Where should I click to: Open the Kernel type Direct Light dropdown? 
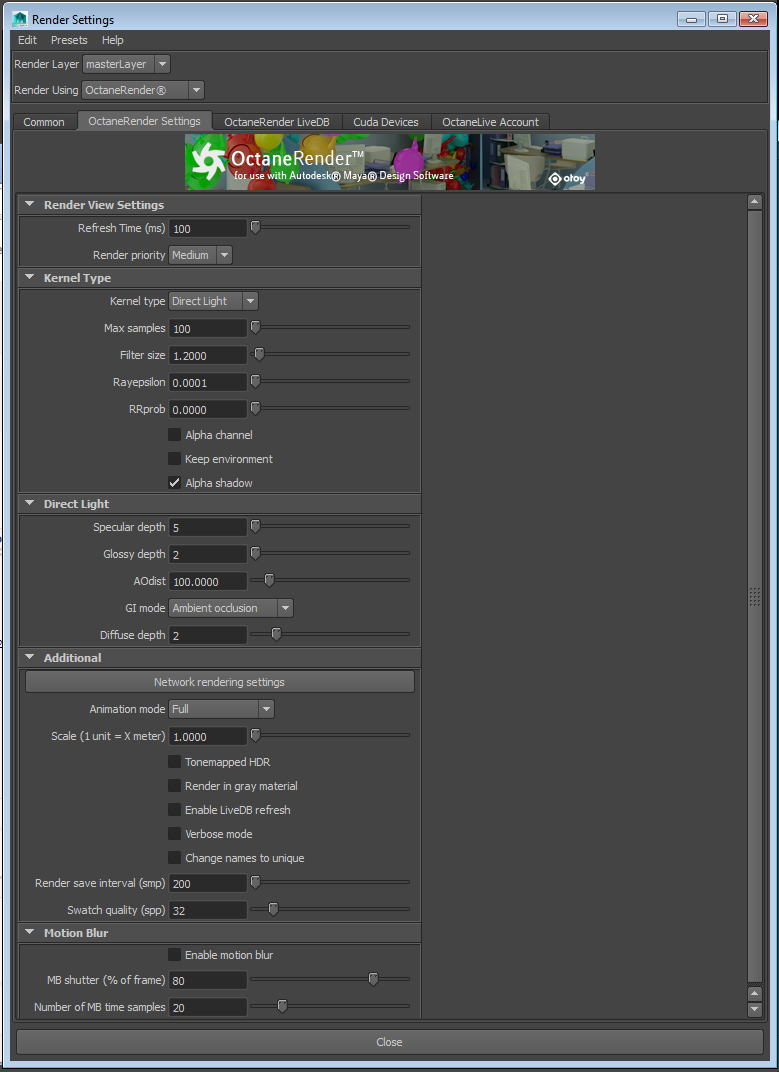tap(213, 301)
